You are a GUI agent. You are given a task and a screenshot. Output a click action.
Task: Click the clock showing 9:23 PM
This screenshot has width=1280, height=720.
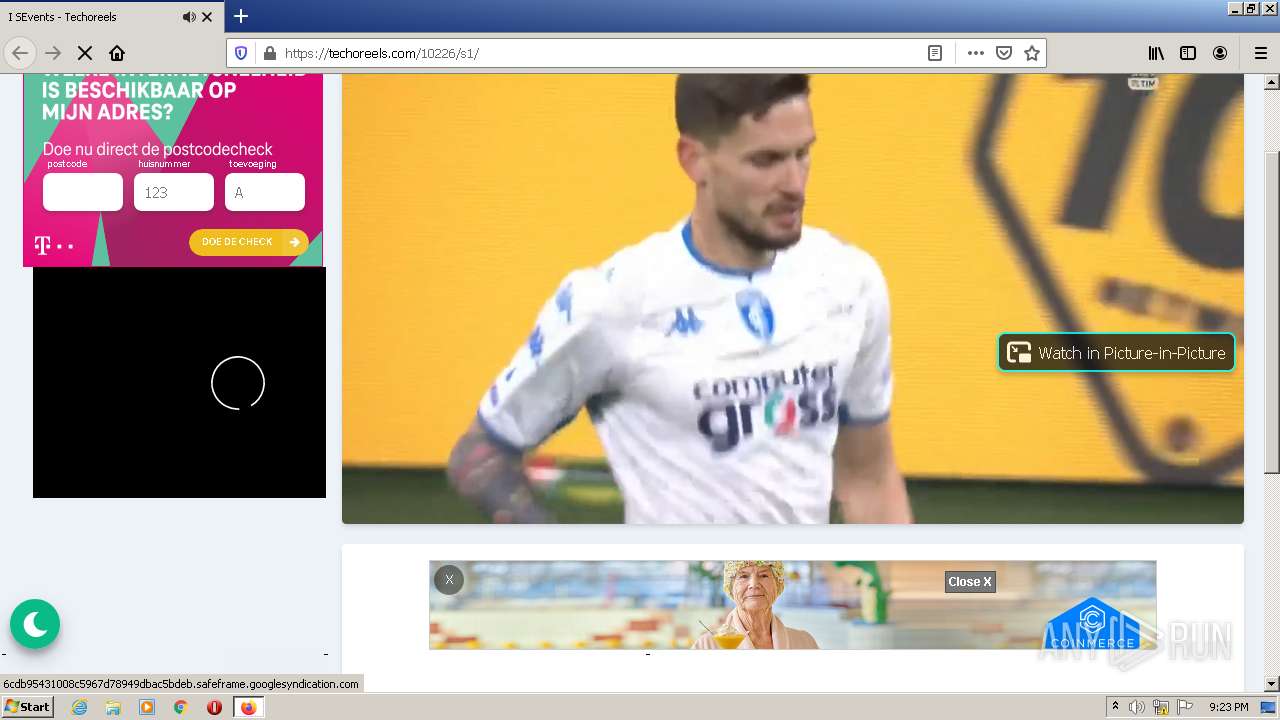click(1229, 707)
